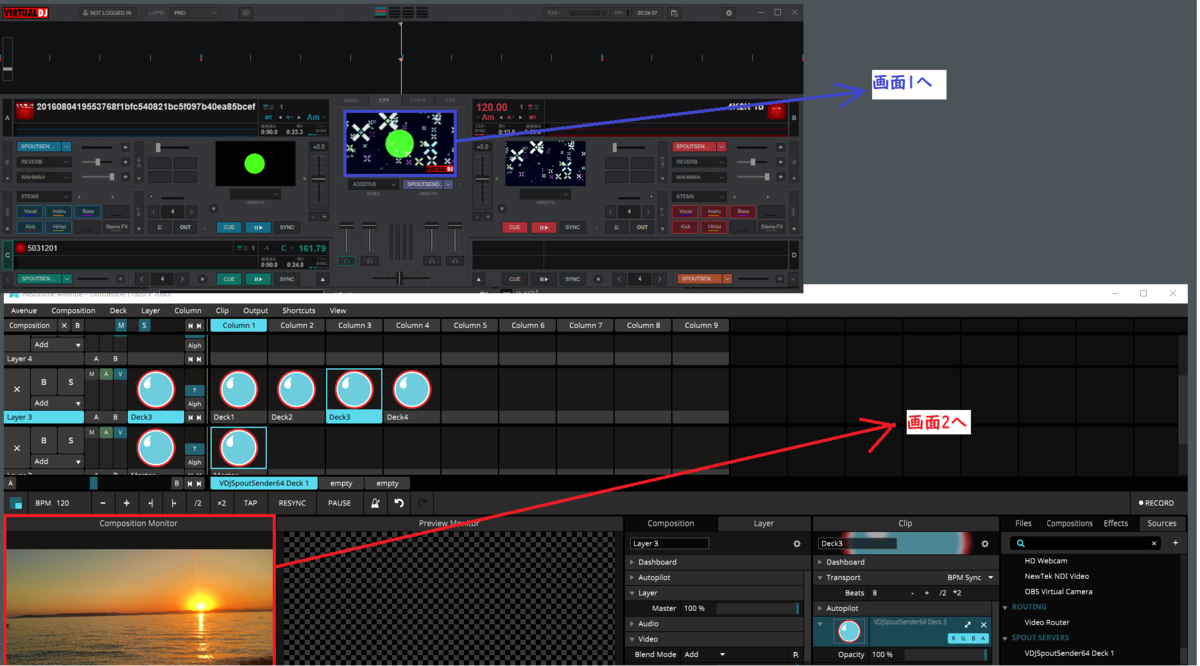Double the BPM with the ×2 button
This screenshot has height=666, width=1200.
[221, 503]
